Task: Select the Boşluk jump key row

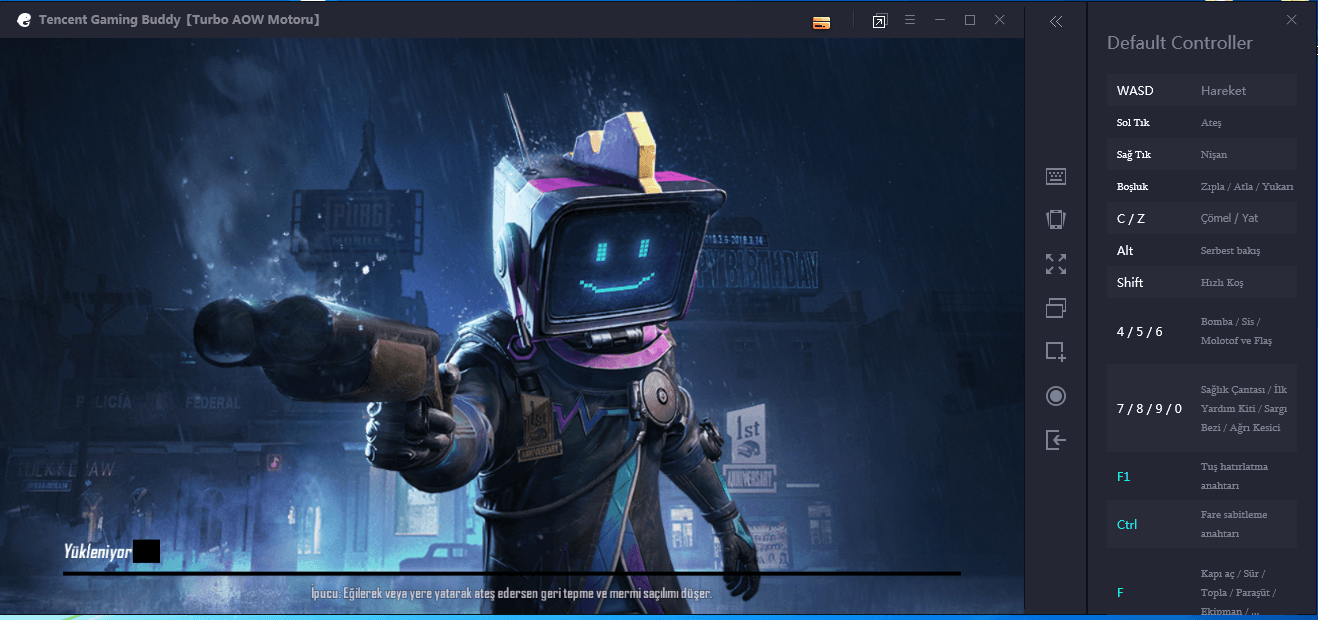Action: [1201, 186]
